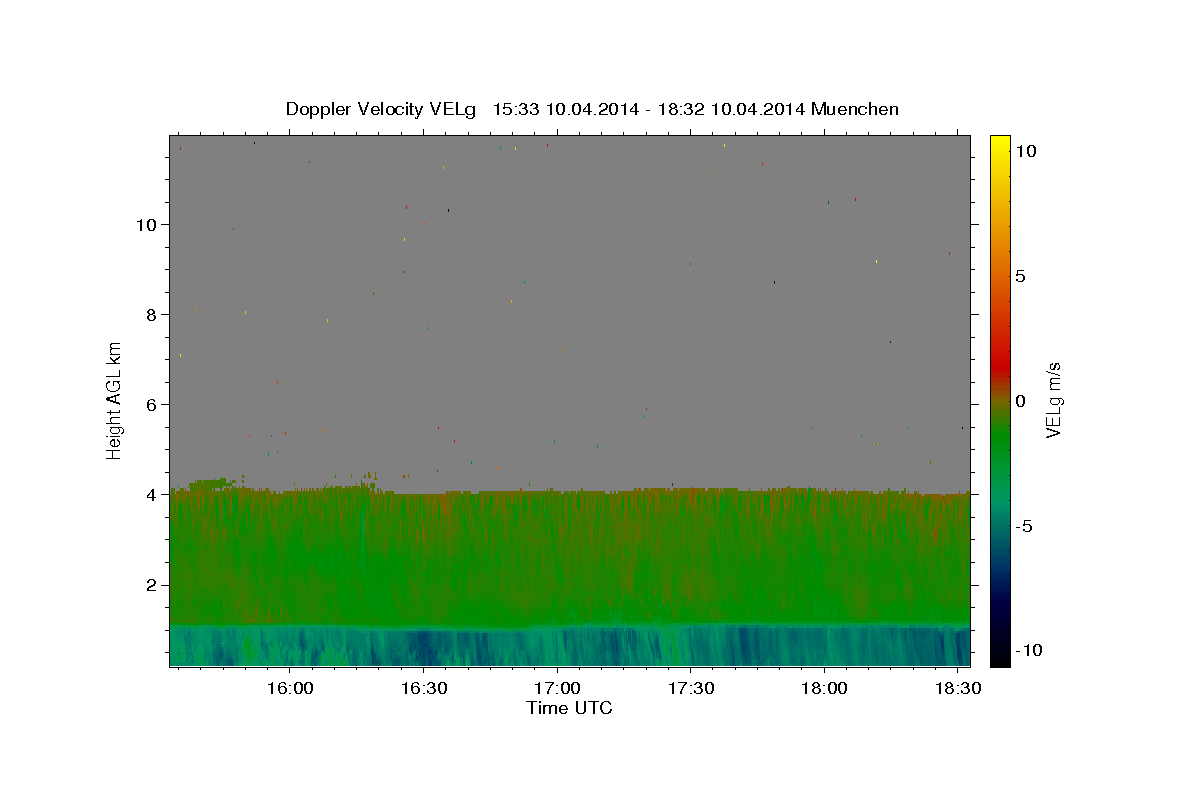Select the 16:30 time tick label

tap(423, 689)
